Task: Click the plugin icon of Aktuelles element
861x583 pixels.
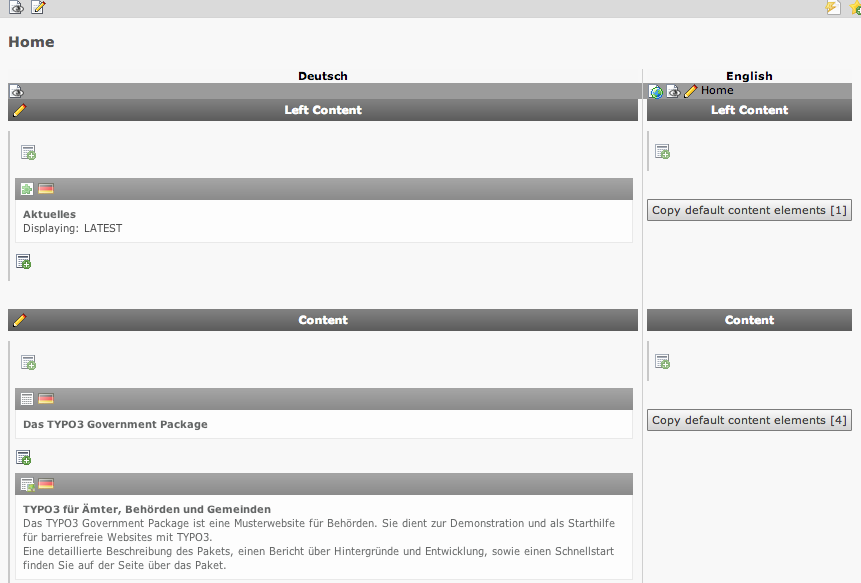Action: pos(26,189)
